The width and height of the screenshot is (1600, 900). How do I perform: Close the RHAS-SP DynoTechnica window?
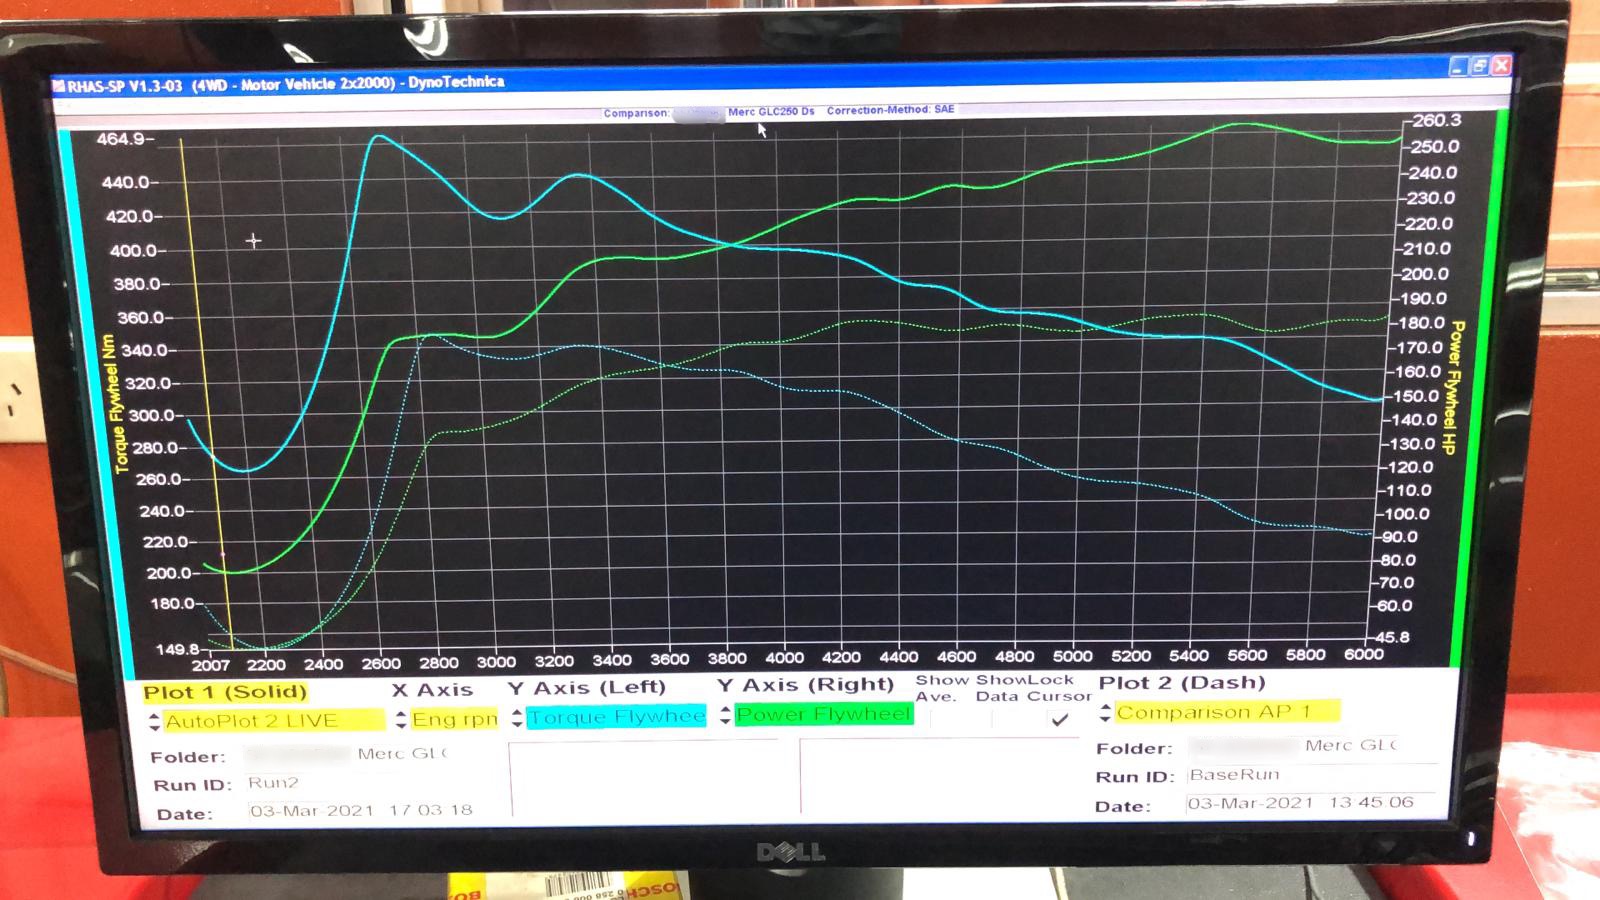1501,65
